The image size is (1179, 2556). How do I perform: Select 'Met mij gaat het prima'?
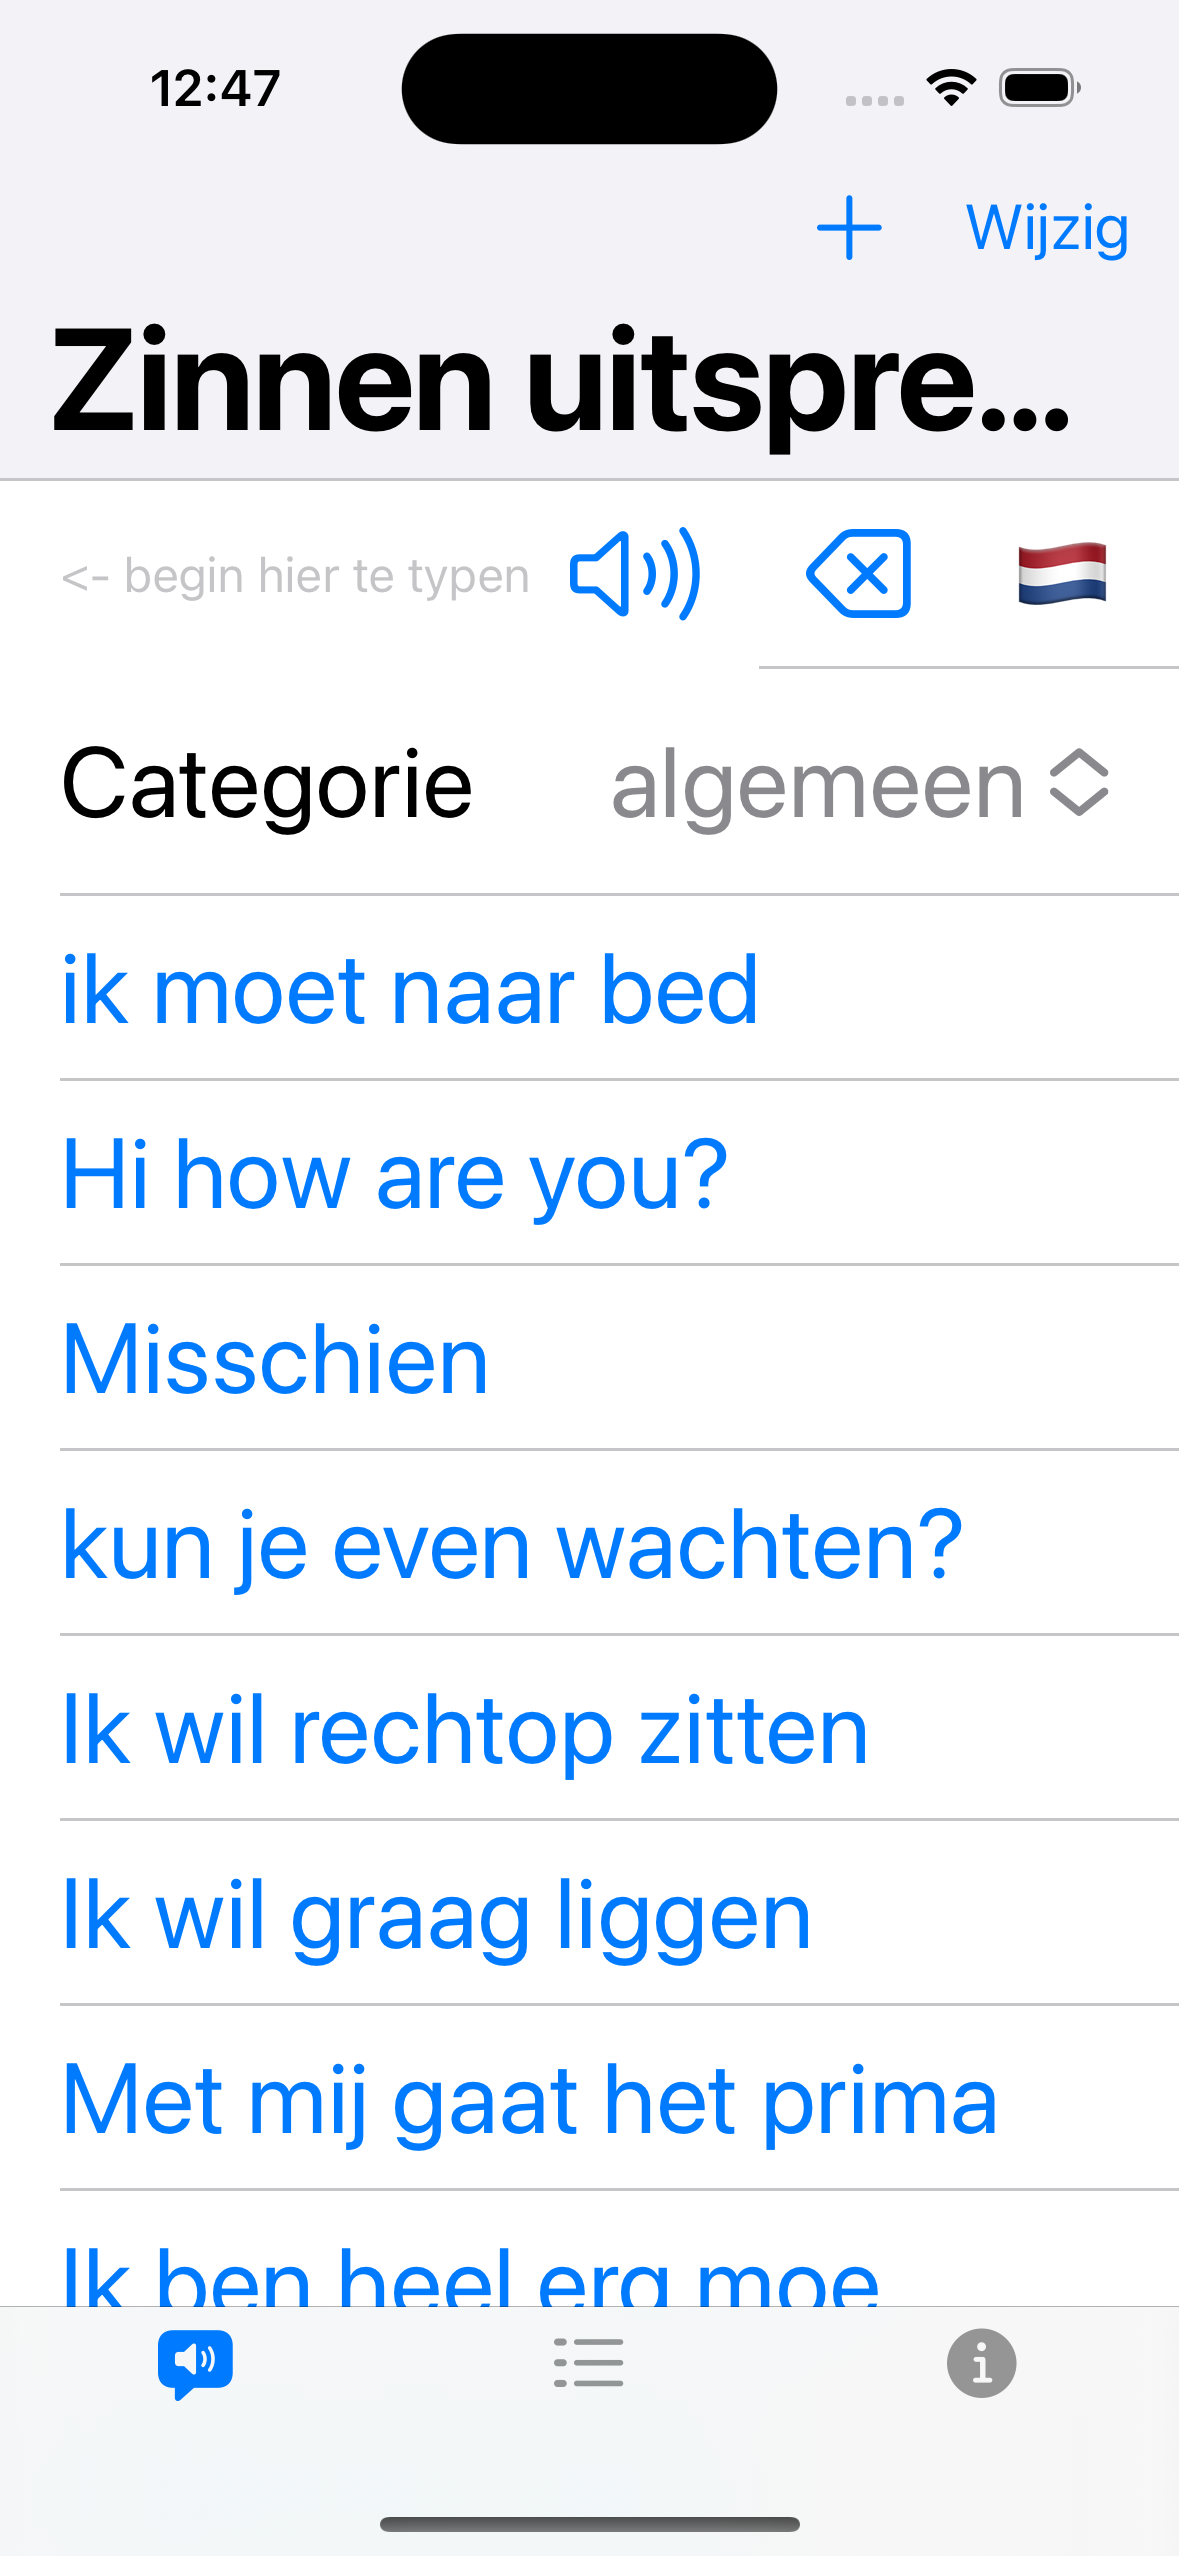tap(530, 2100)
